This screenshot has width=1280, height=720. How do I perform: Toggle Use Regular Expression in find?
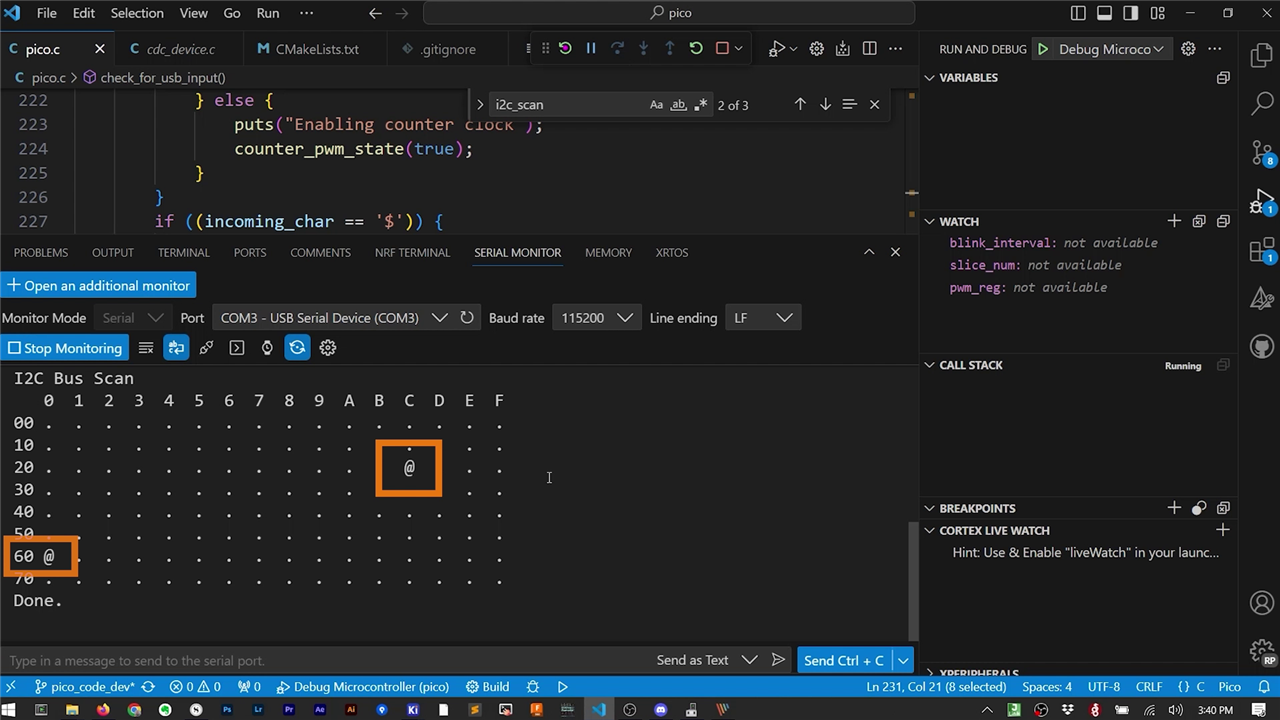700,104
